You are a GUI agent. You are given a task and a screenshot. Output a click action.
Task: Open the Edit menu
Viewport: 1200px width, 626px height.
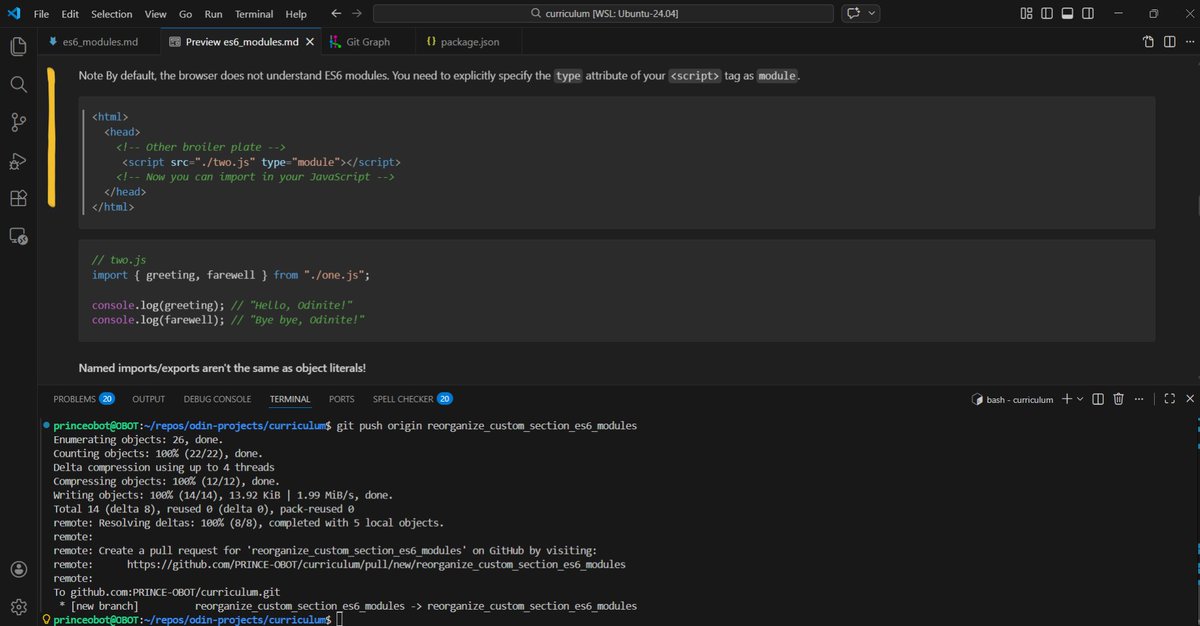(x=70, y=14)
